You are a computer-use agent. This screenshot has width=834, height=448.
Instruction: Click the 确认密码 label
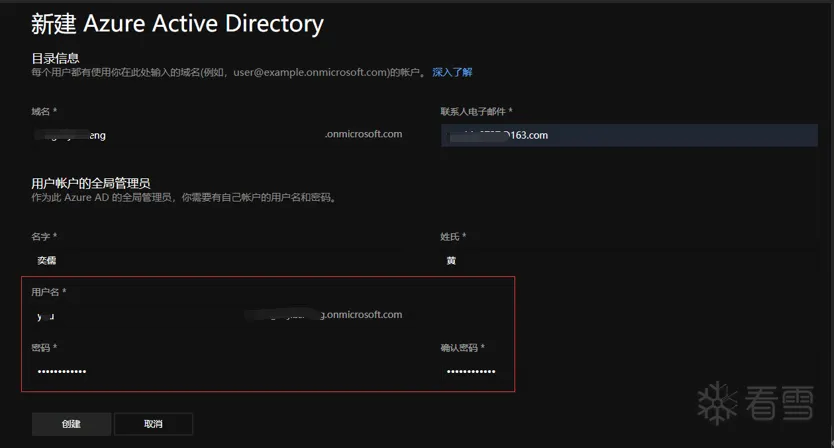(x=462, y=347)
